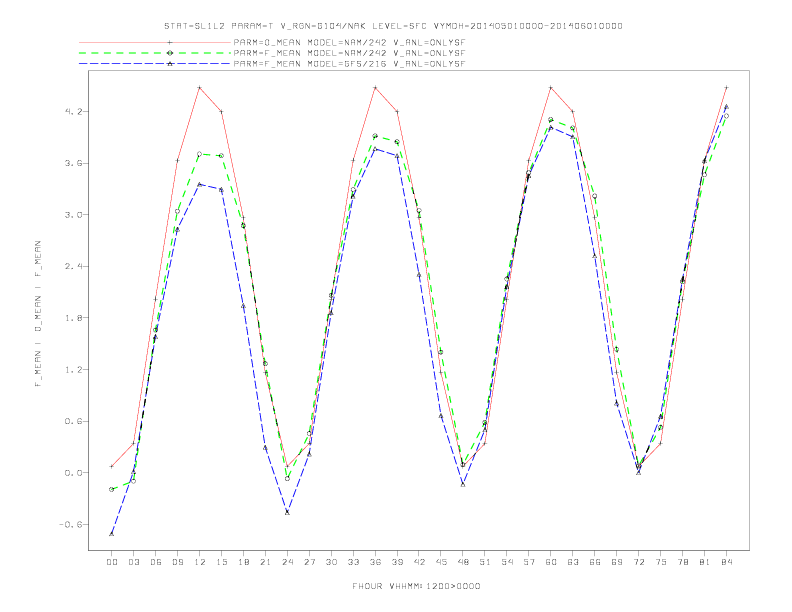792x612 pixels.
Task: Click the 21 forecast hour tick label
Action: click(x=265, y=562)
